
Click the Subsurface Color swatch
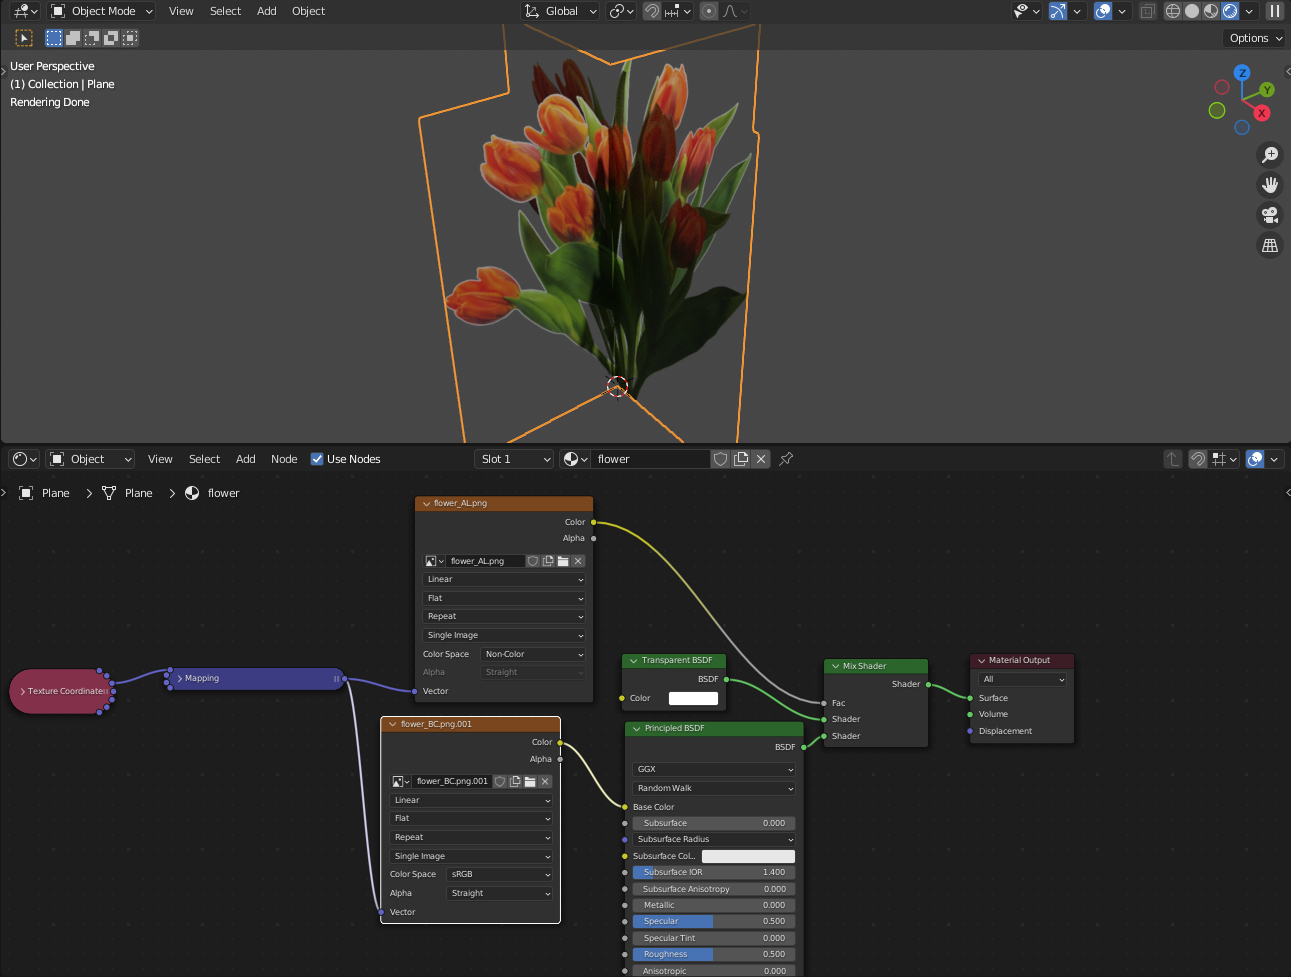click(748, 856)
